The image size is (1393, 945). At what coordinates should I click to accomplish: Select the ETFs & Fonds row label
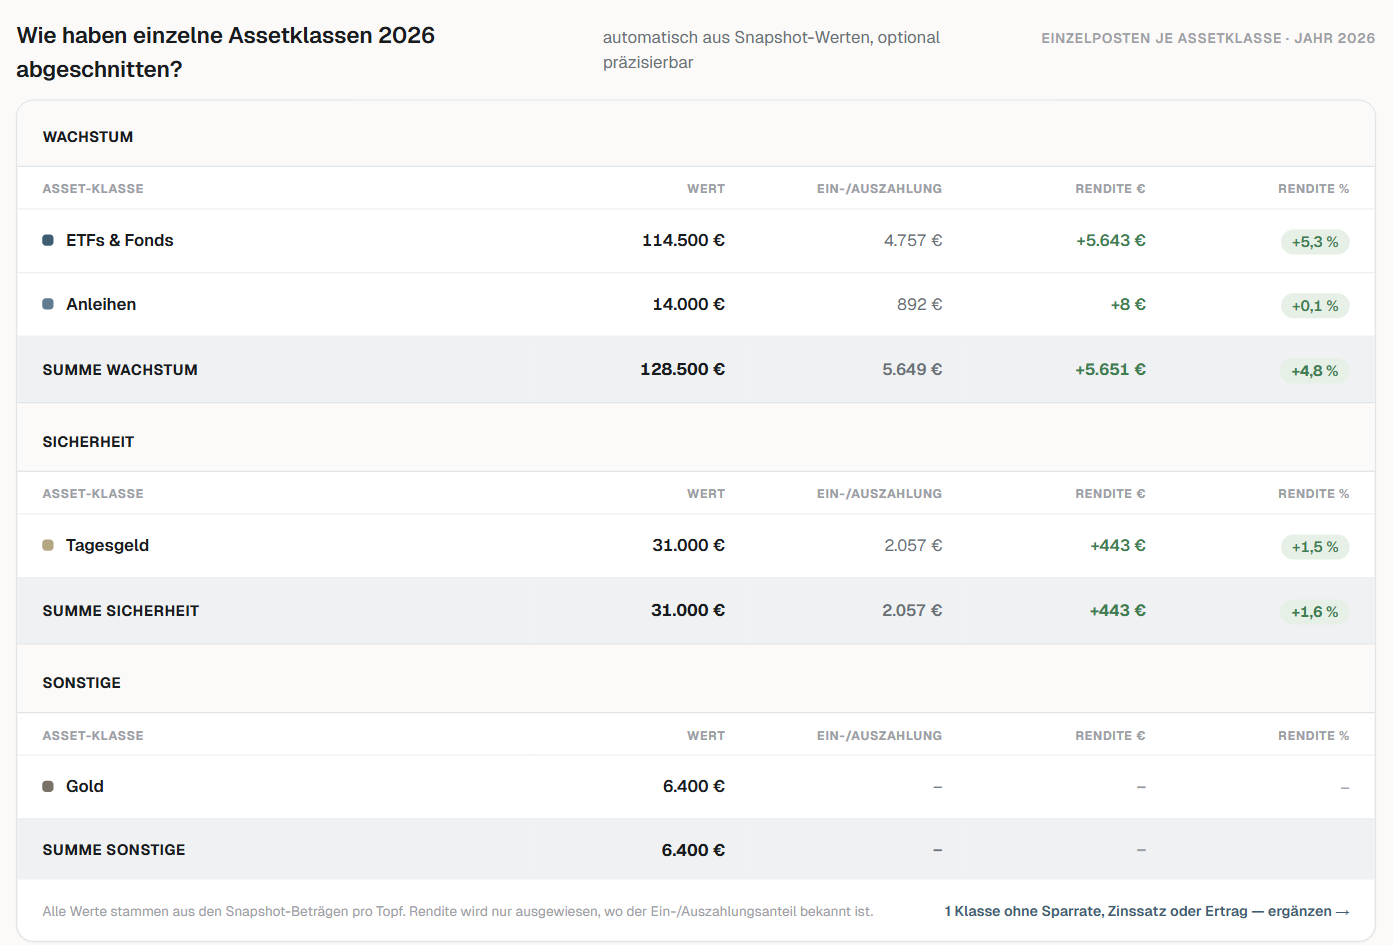120,240
